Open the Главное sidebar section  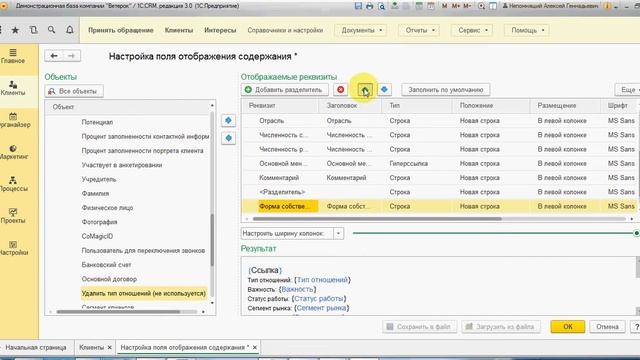coord(13,56)
